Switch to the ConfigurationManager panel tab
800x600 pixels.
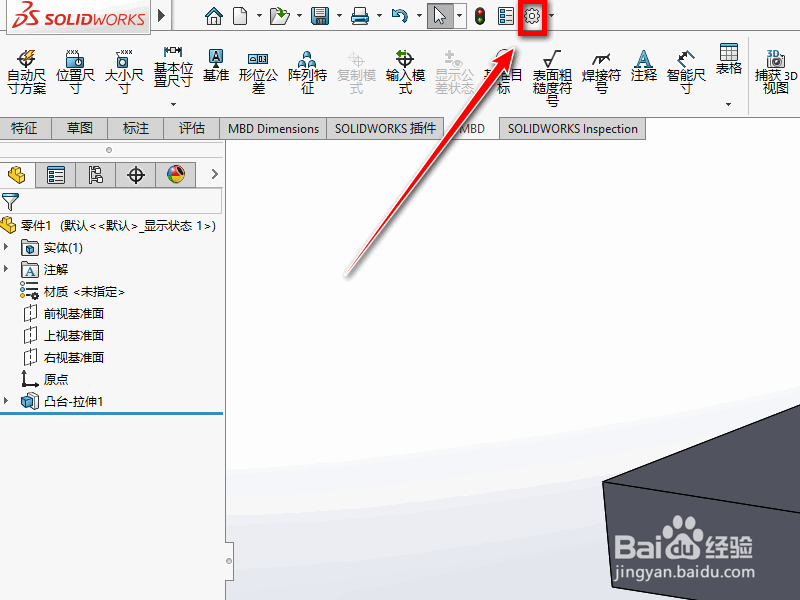click(x=95, y=175)
